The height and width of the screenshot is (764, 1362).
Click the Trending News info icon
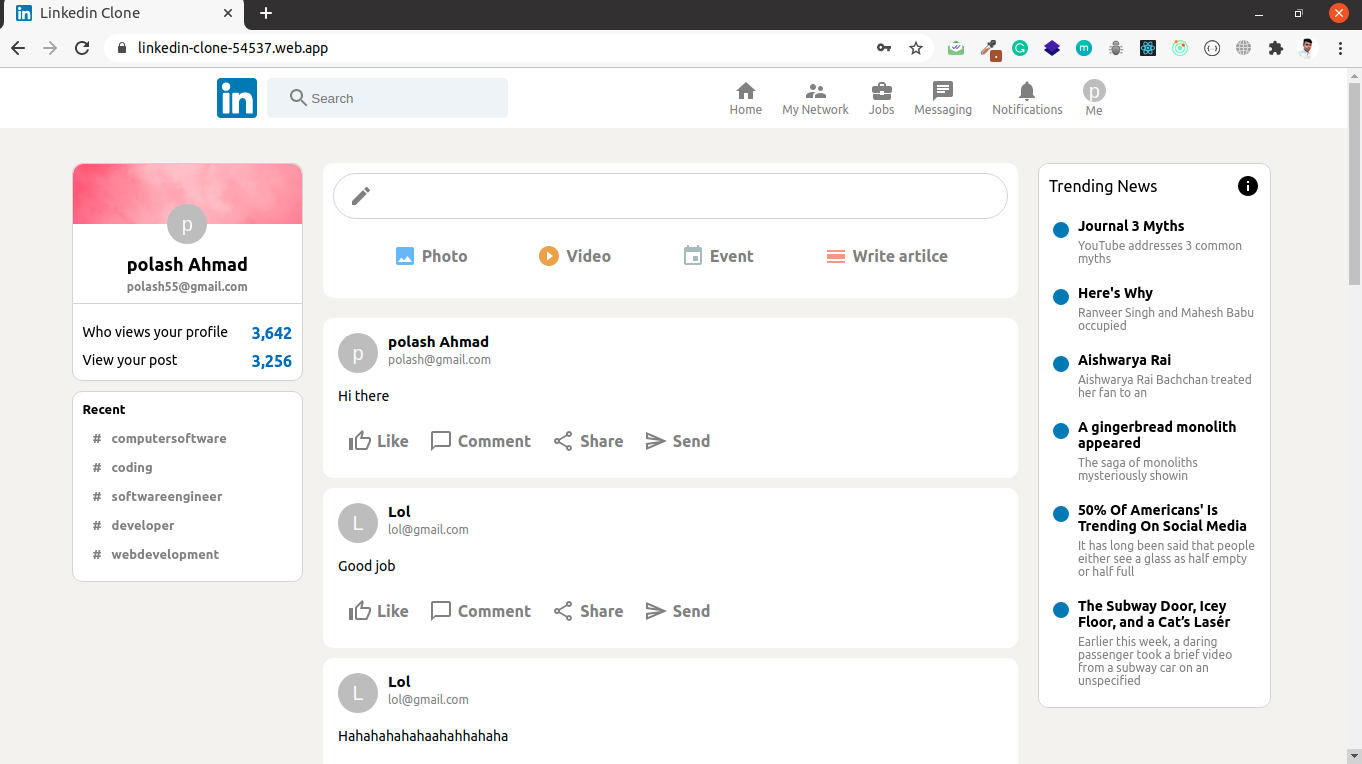coord(1247,186)
